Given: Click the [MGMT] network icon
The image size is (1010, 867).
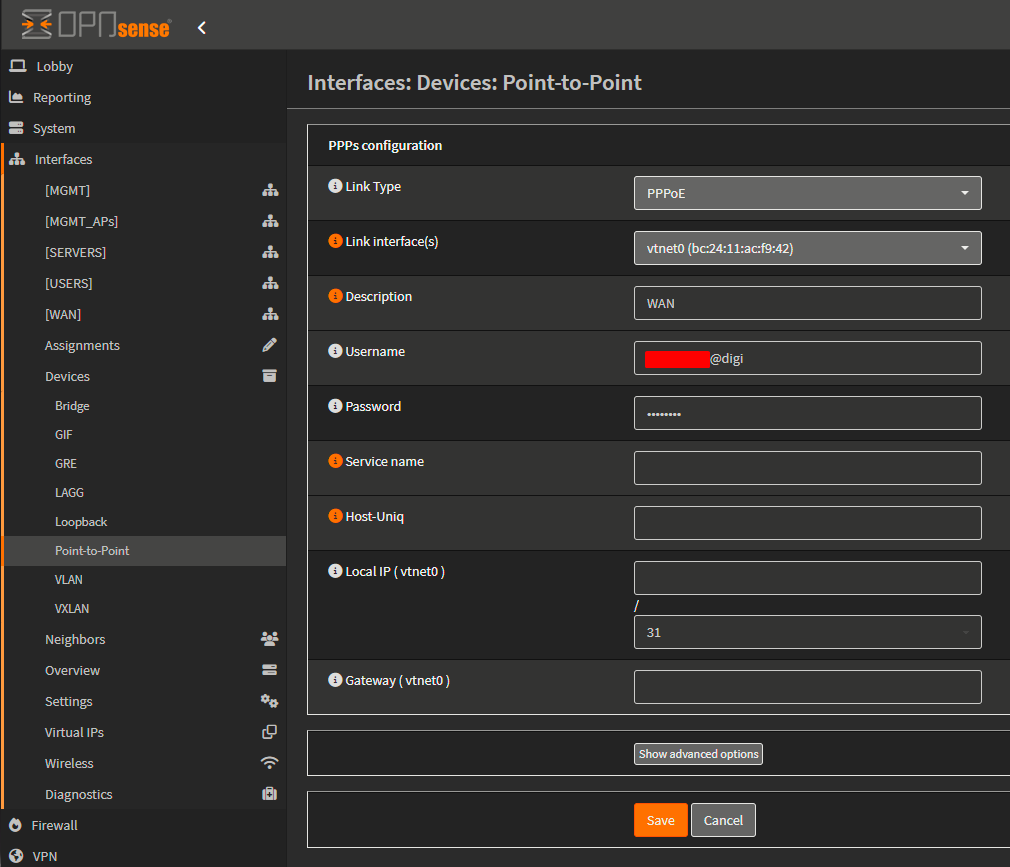Looking at the screenshot, I should (x=271, y=190).
